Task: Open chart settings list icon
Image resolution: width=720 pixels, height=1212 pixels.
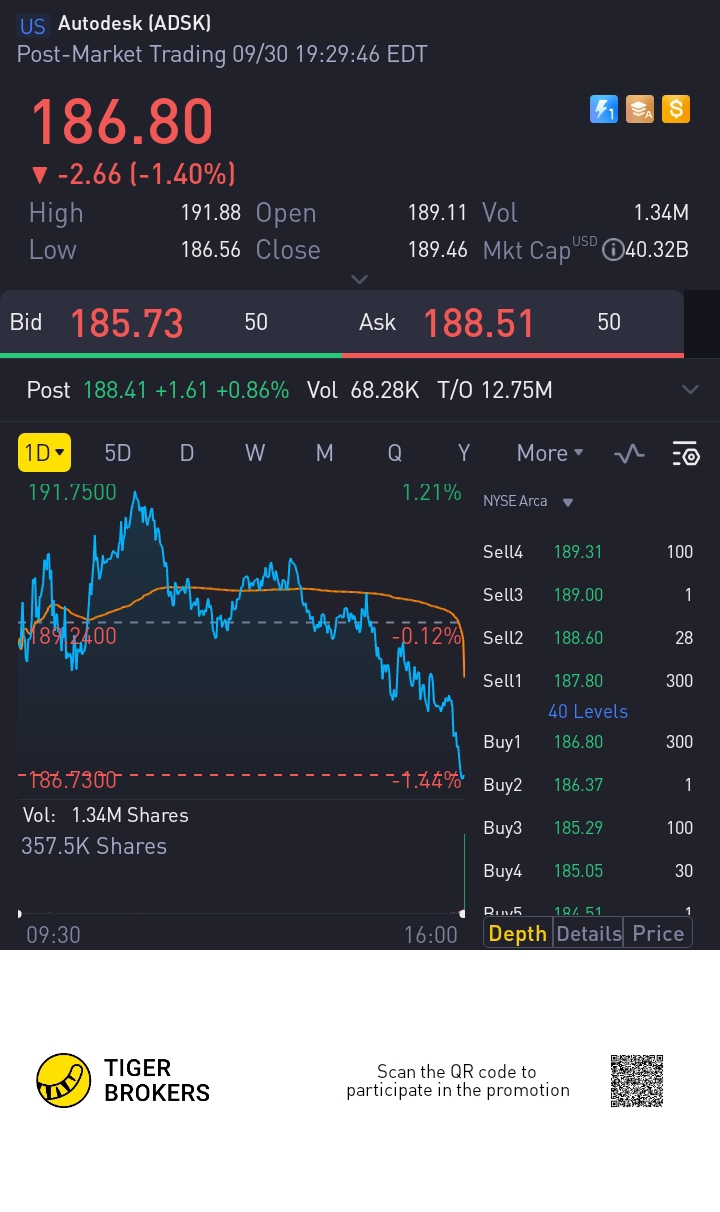Action: (685, 453)
